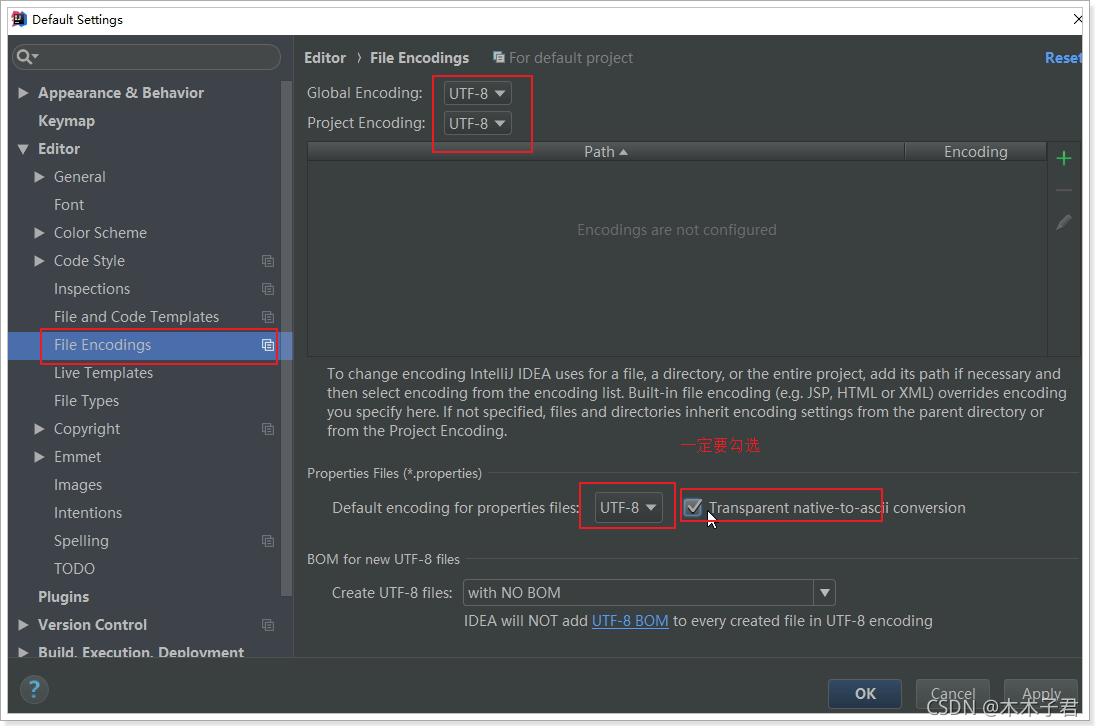Open File and Code Templates page

click(136, 317)
